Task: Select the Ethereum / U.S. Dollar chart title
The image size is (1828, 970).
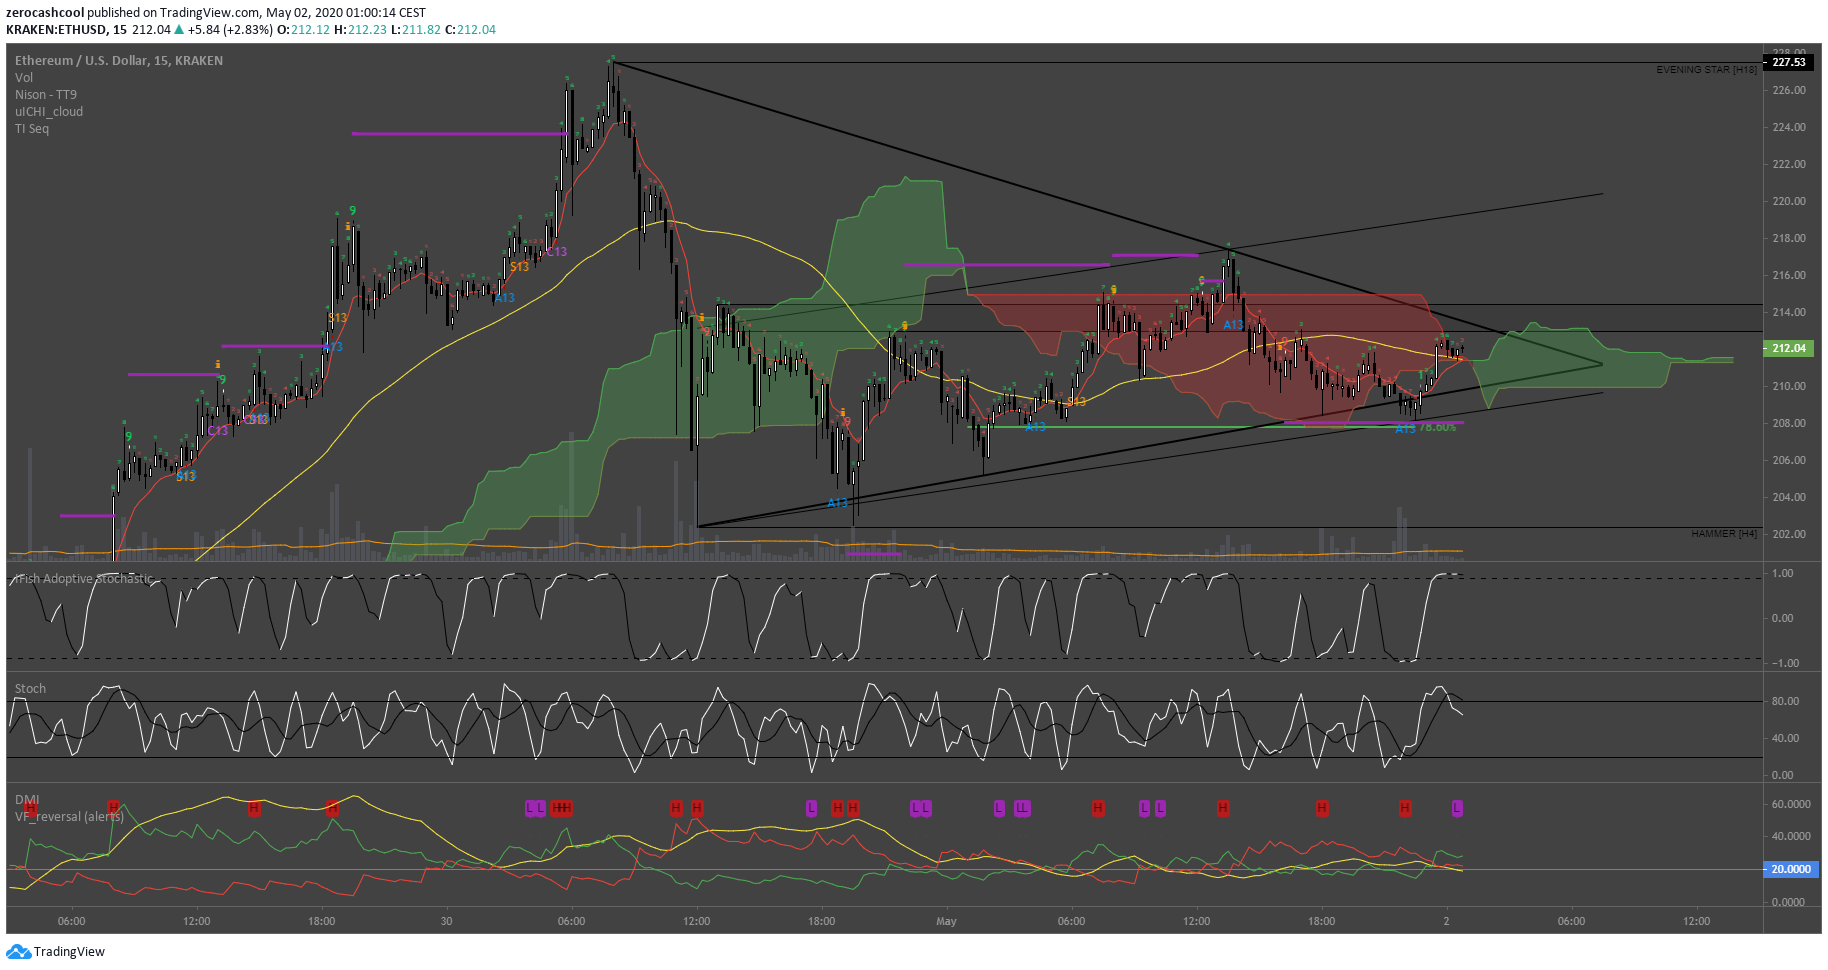Action: click(x=119, y=61)
